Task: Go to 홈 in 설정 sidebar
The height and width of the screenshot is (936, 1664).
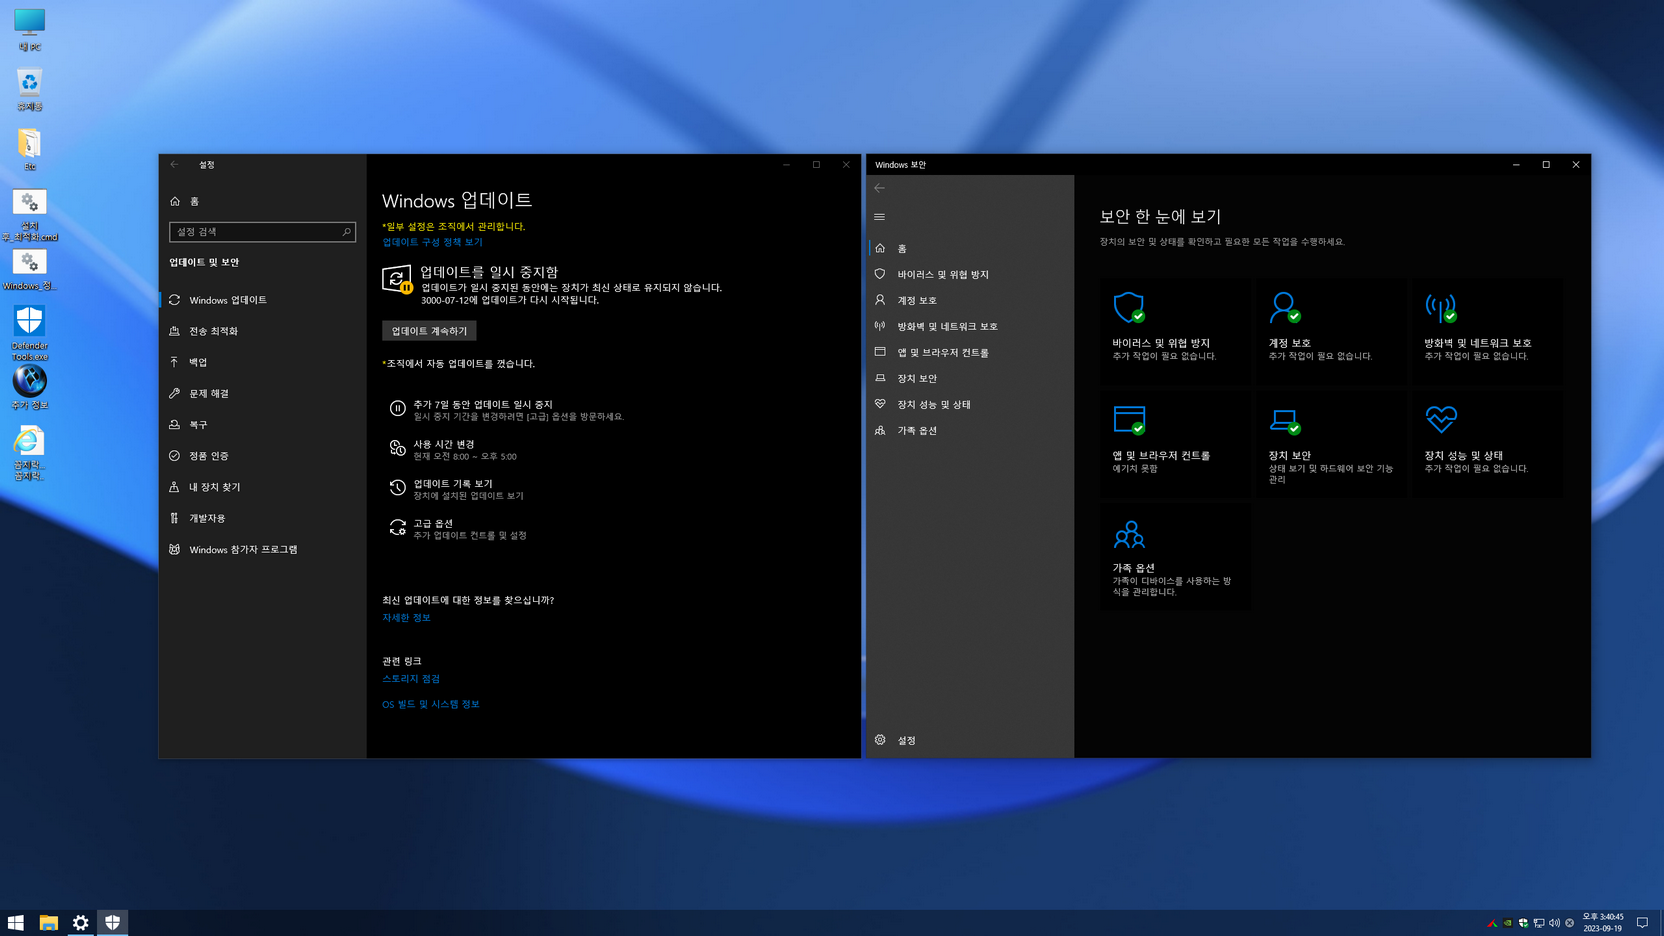Action: (262, 201)
